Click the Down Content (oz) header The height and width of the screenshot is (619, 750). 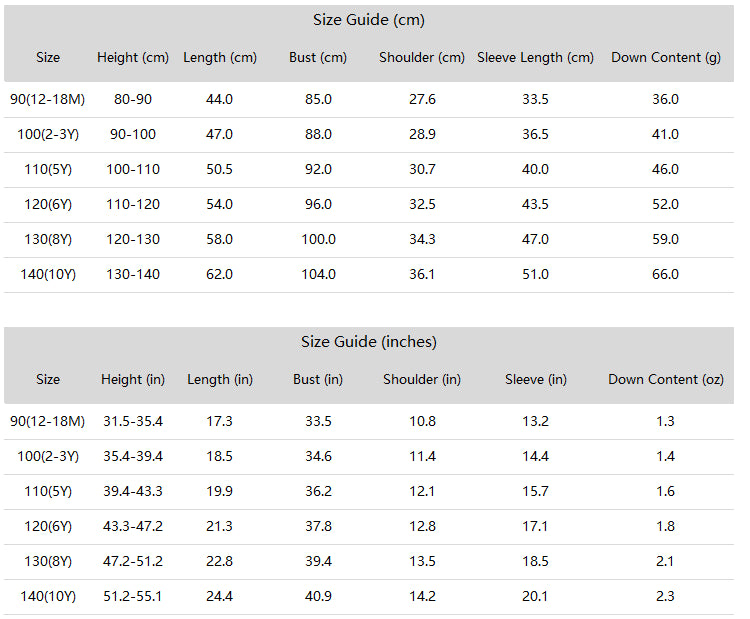tap(666, 380)
